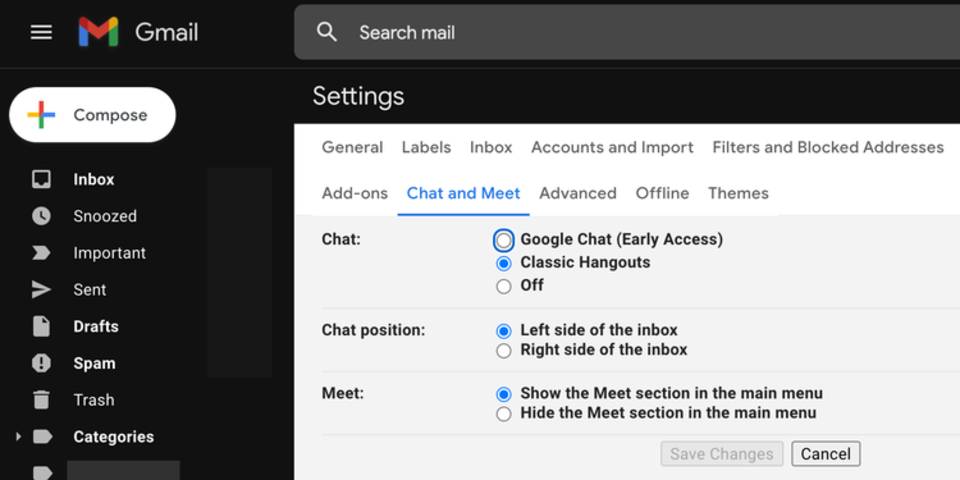The image size is (960, 480).
Task: Select Right side of the inbox option
Action: [503, 351]
